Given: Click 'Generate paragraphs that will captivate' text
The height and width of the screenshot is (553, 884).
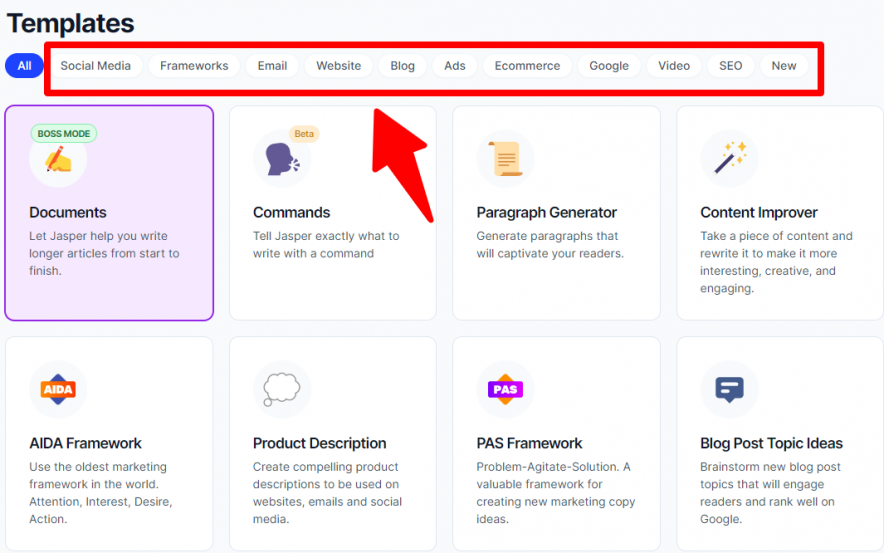Looking at the screenshot, I should (x=550, y=245).
